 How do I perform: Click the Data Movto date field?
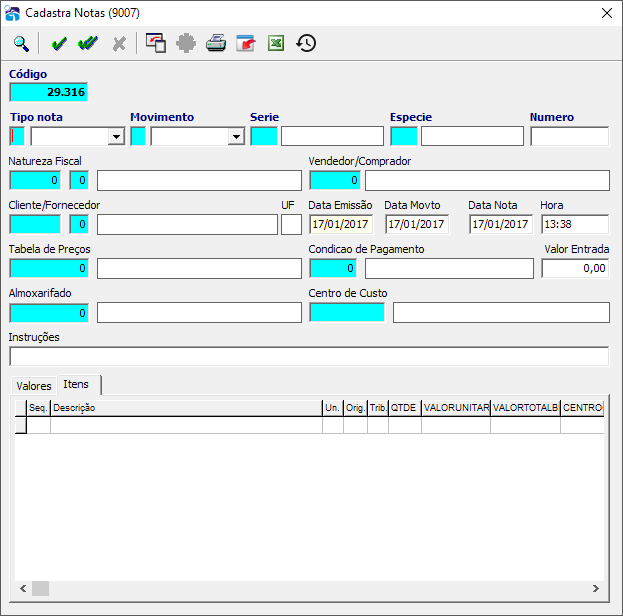click(x=417, y=224)
